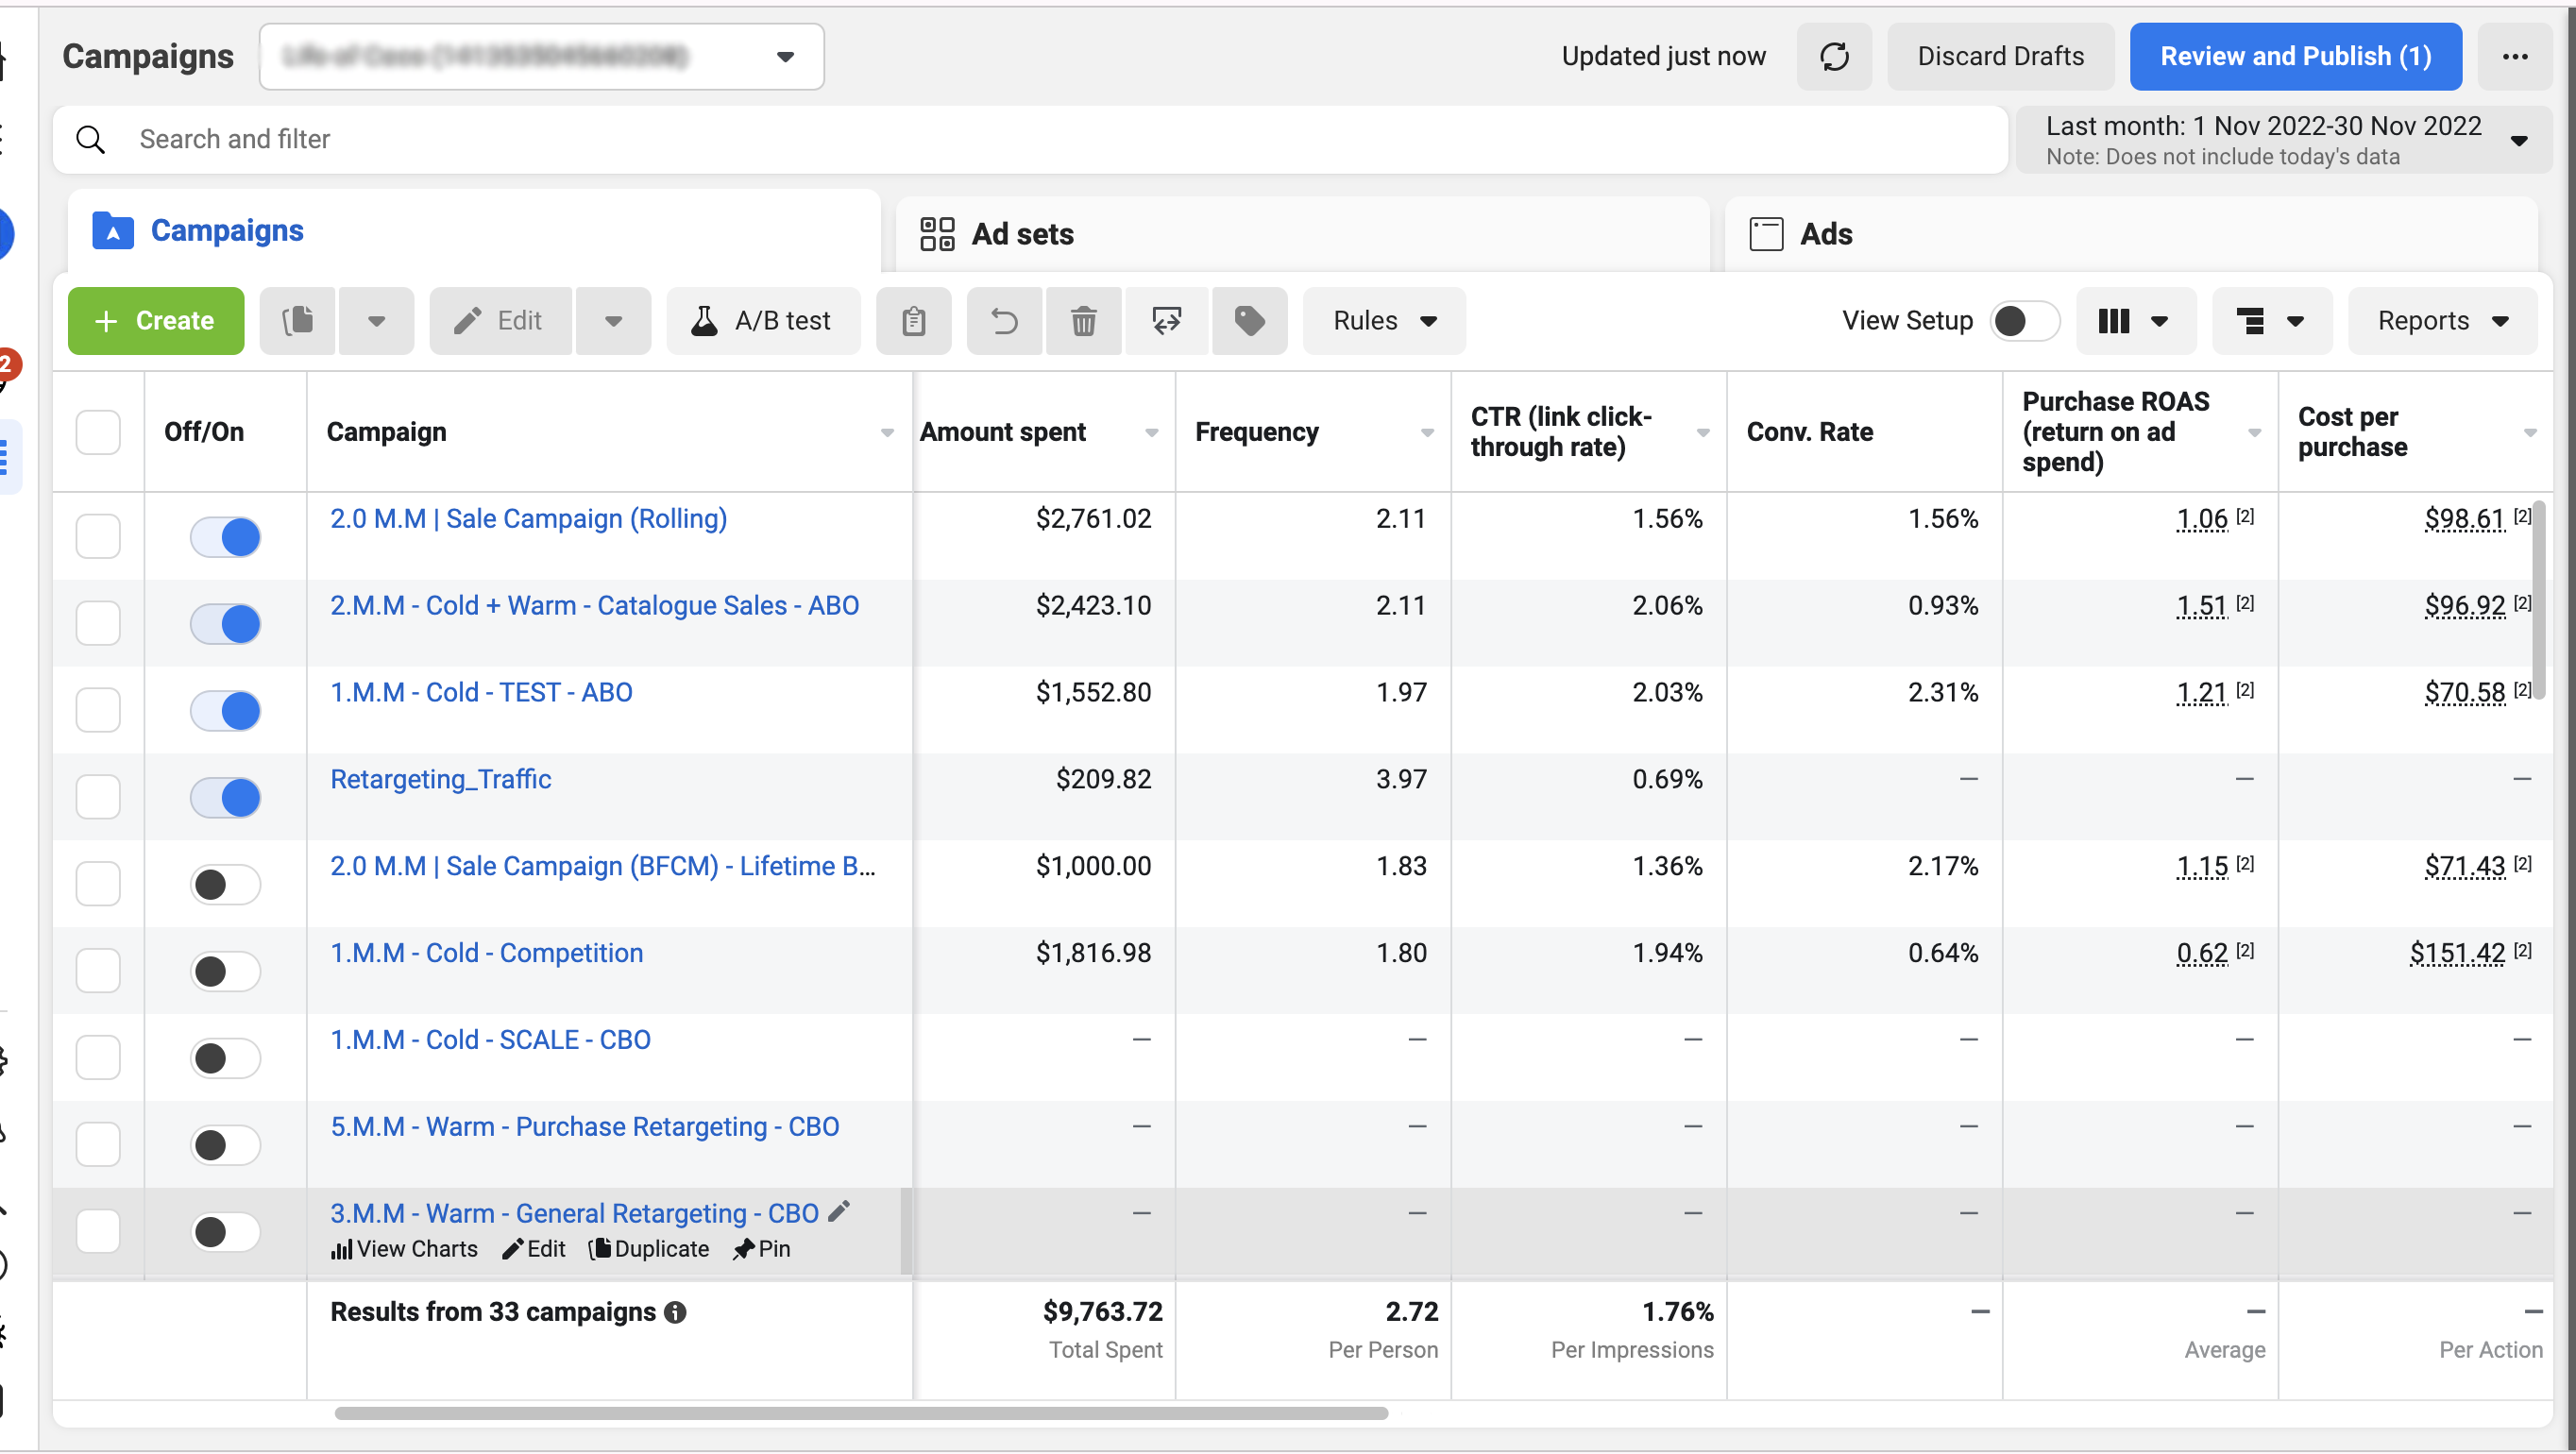Click the tag label icon
Image resolution: width=2576 pixels, height=1454 pixels.
[x=1249, y=321]
